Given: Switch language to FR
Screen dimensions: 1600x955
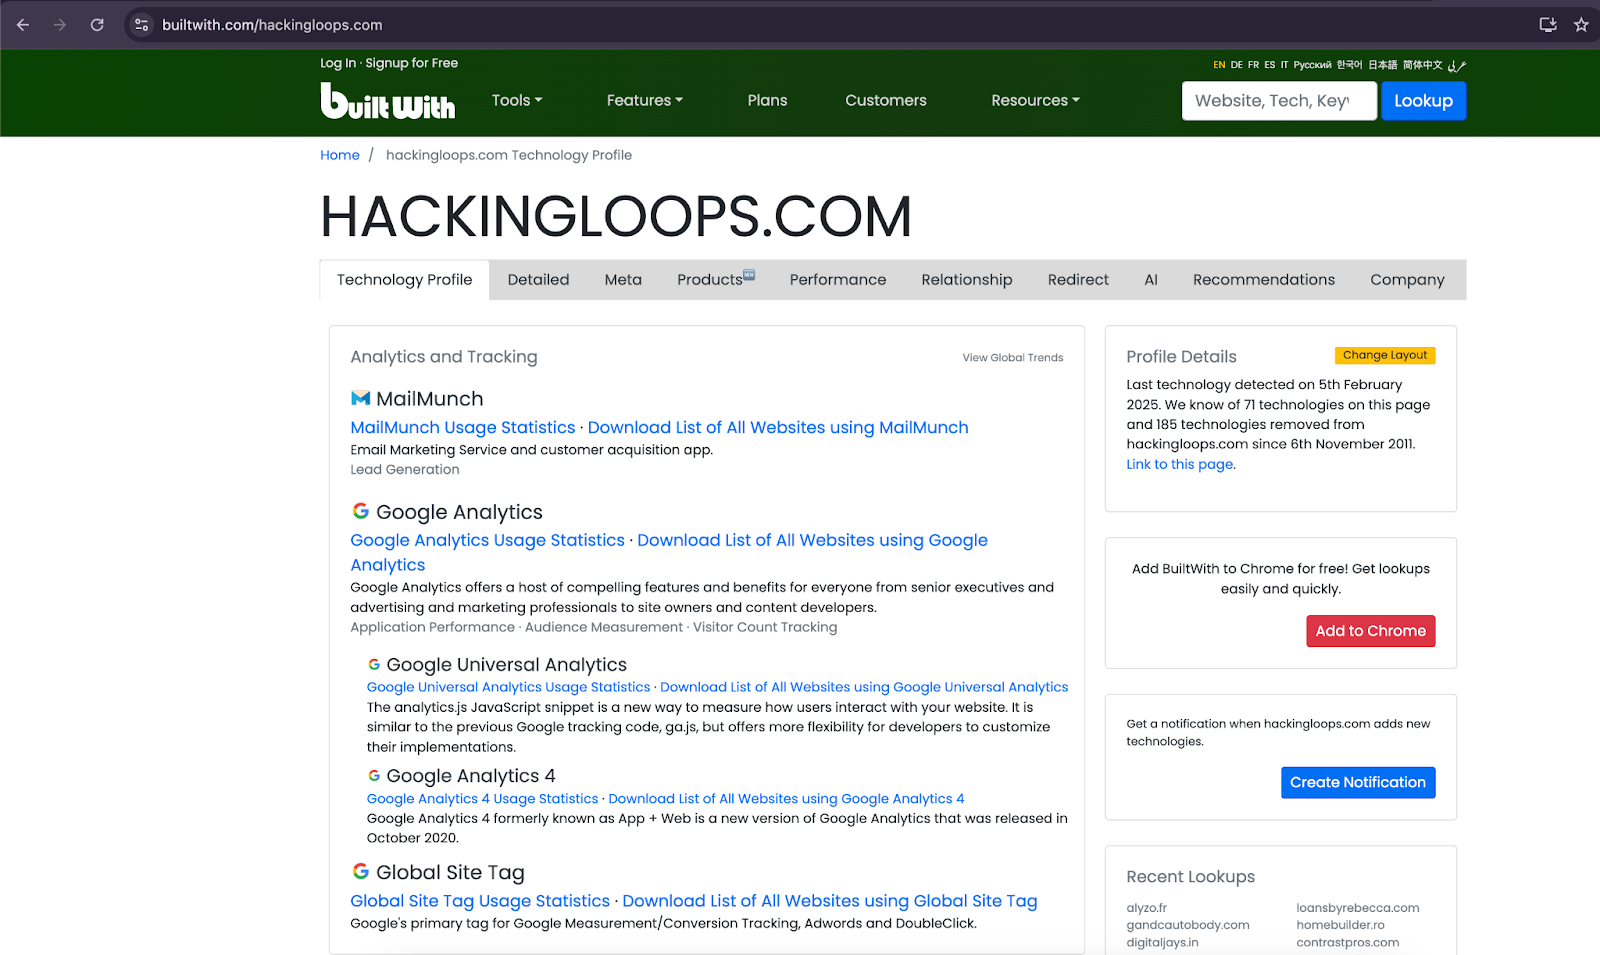Looking at the screenshot, I should [1254, 65].
